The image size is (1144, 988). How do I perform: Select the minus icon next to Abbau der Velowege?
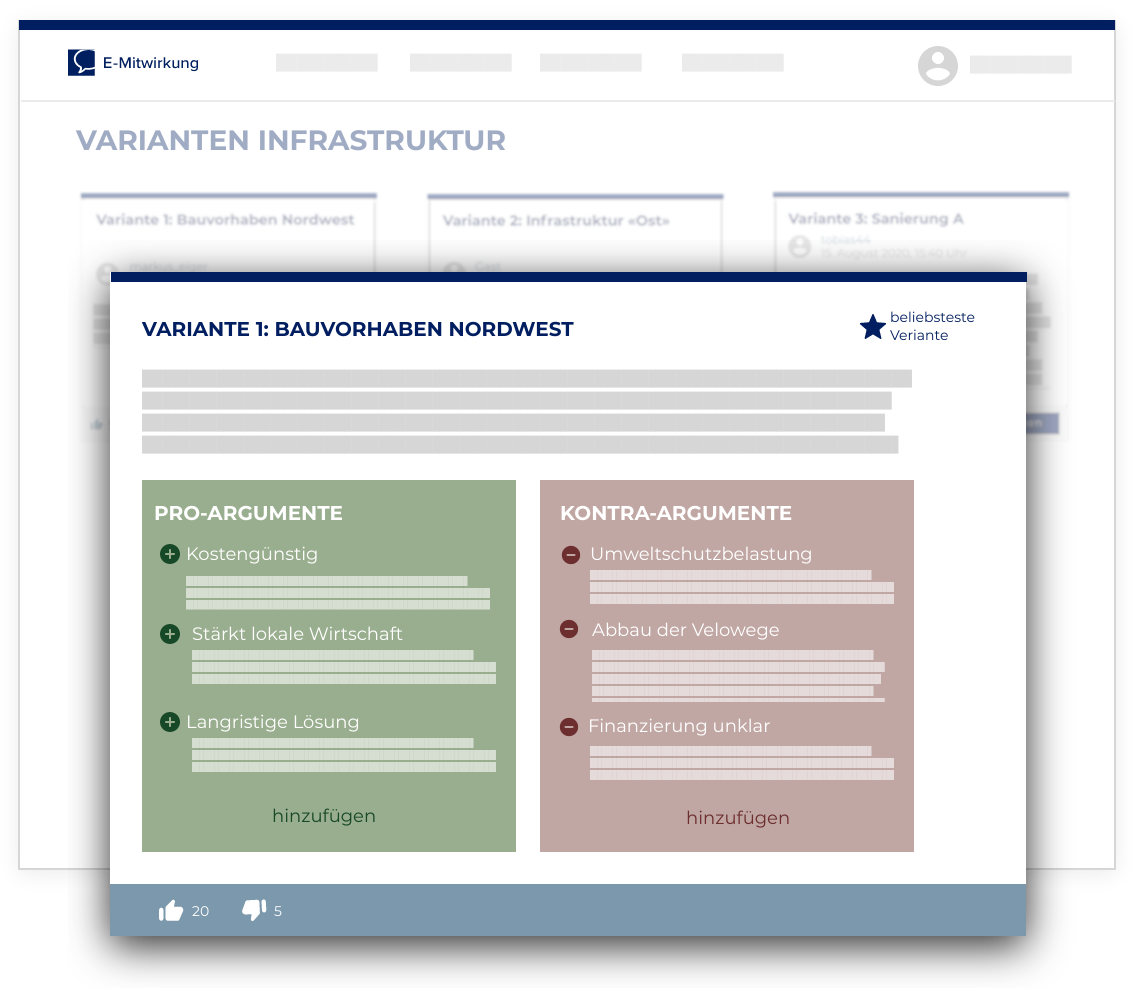pyautogui.click(x=569, y=629)
